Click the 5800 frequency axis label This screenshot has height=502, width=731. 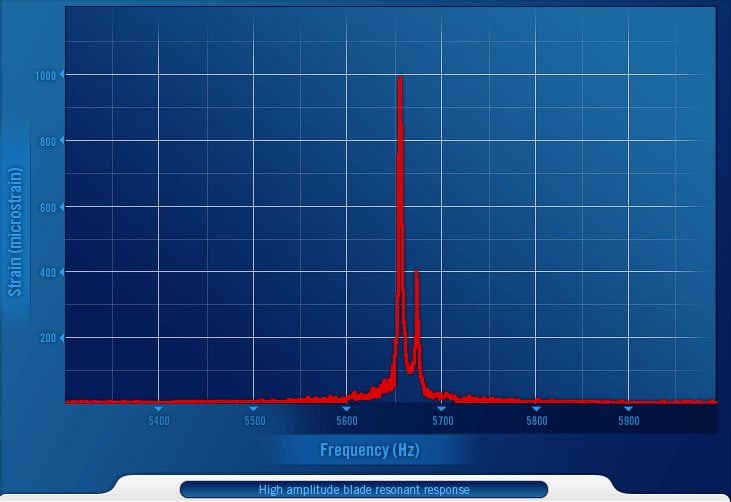537,421
